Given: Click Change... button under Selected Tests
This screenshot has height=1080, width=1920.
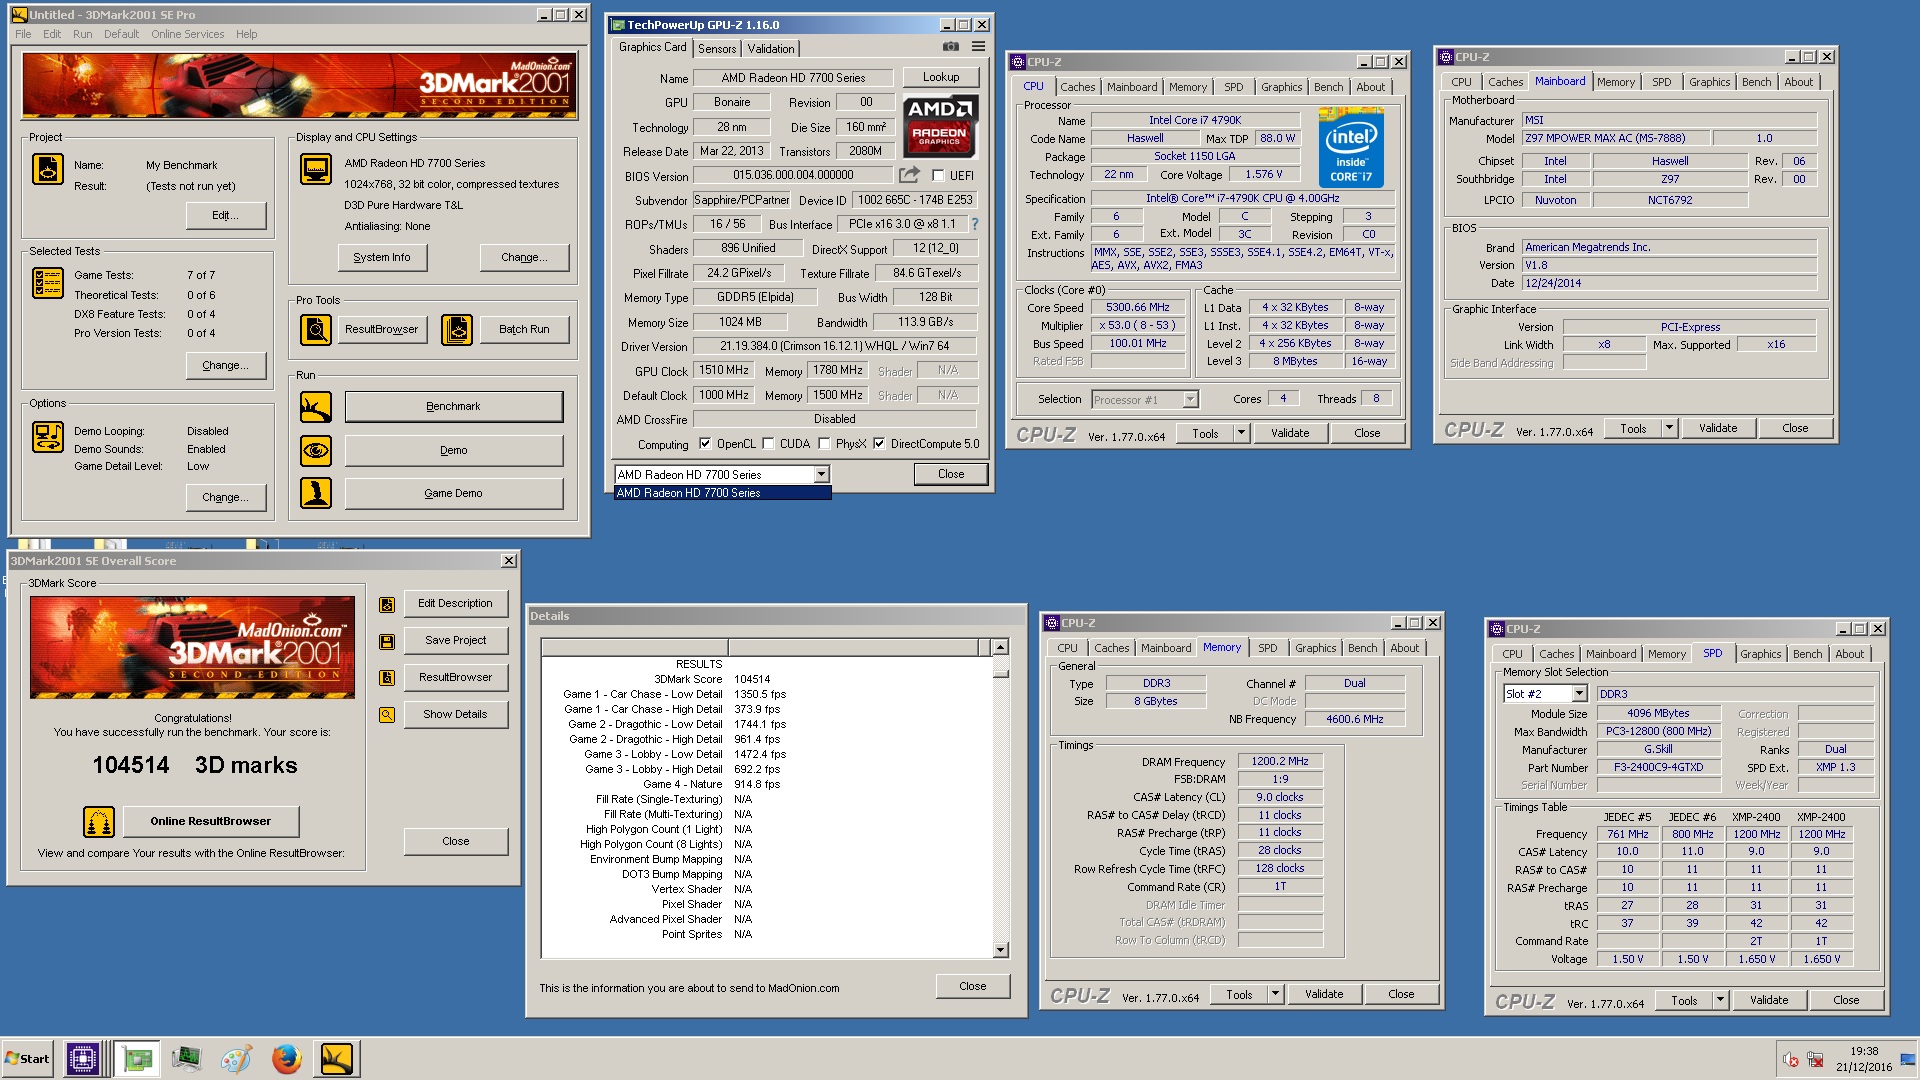Looking at the screenshot, I should point(226,366).
